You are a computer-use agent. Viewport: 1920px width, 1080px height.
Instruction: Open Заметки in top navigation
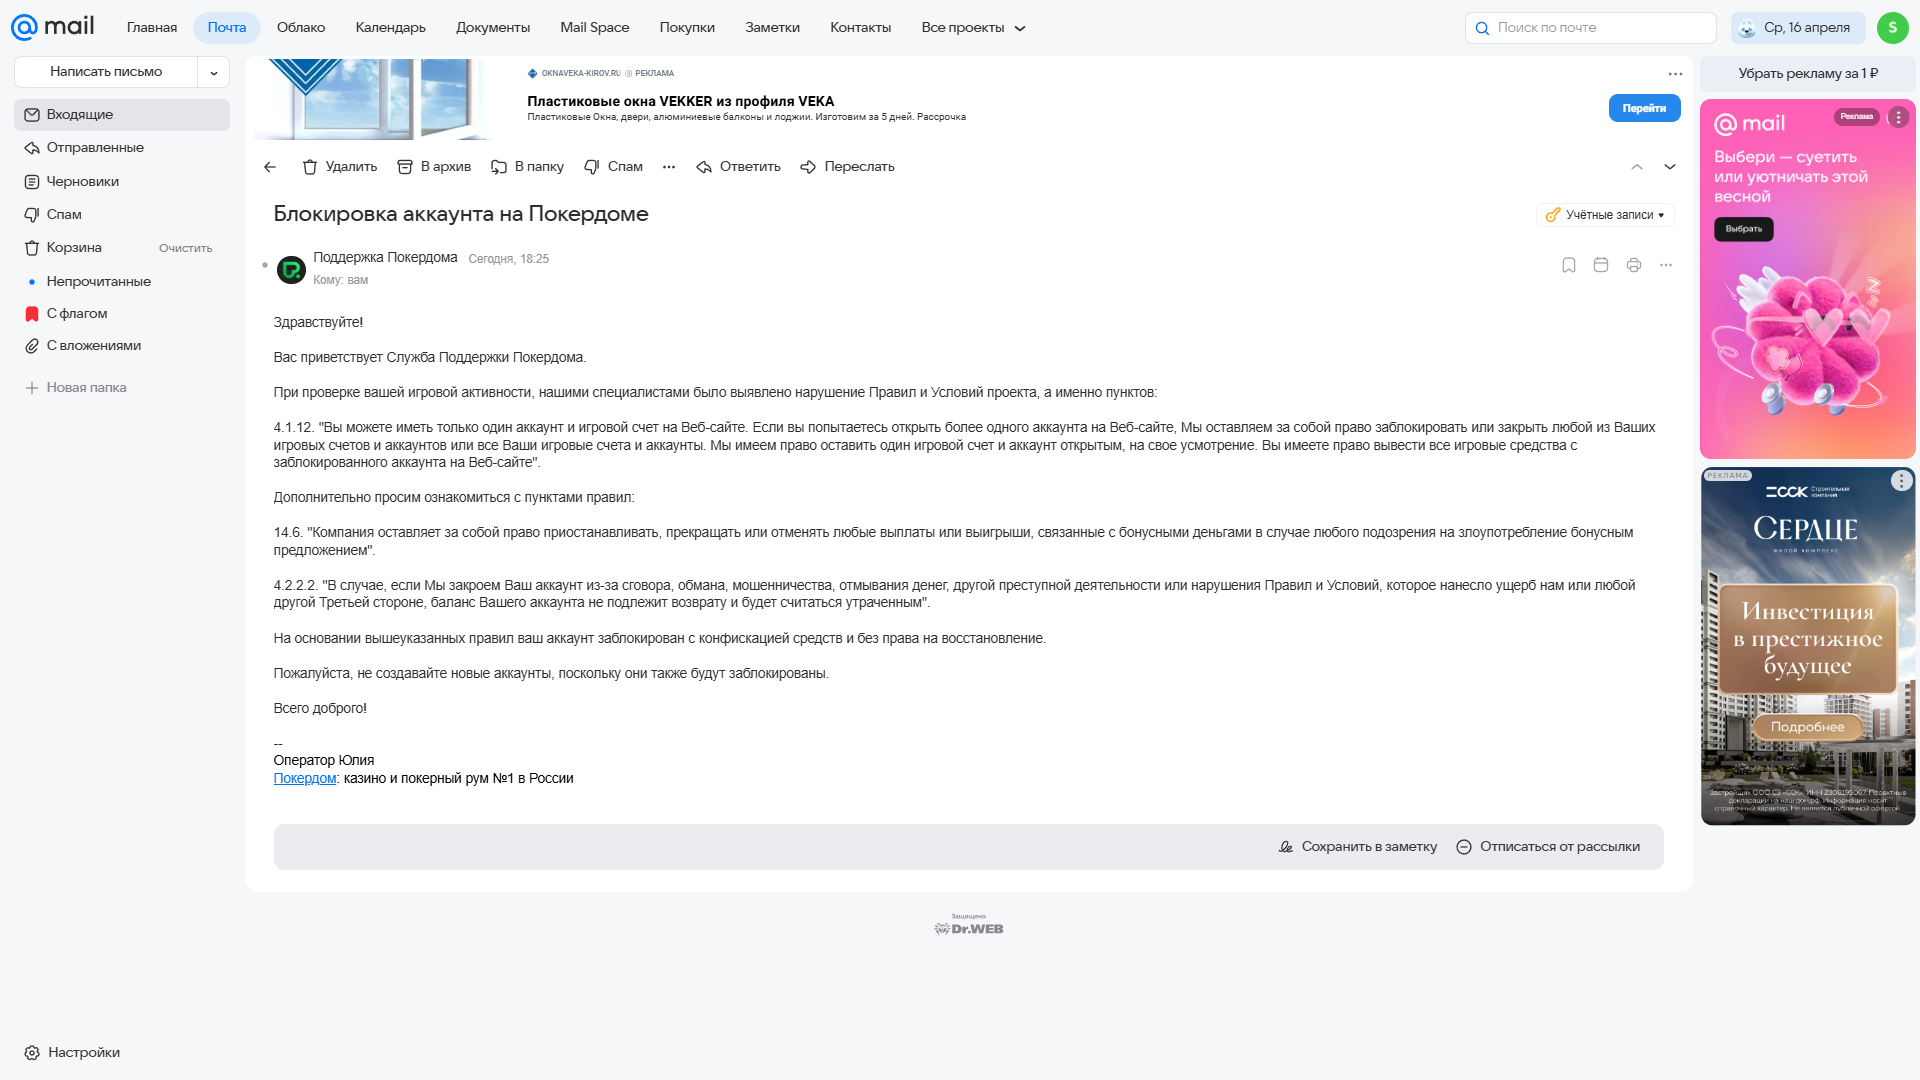(x=773, y=28)
